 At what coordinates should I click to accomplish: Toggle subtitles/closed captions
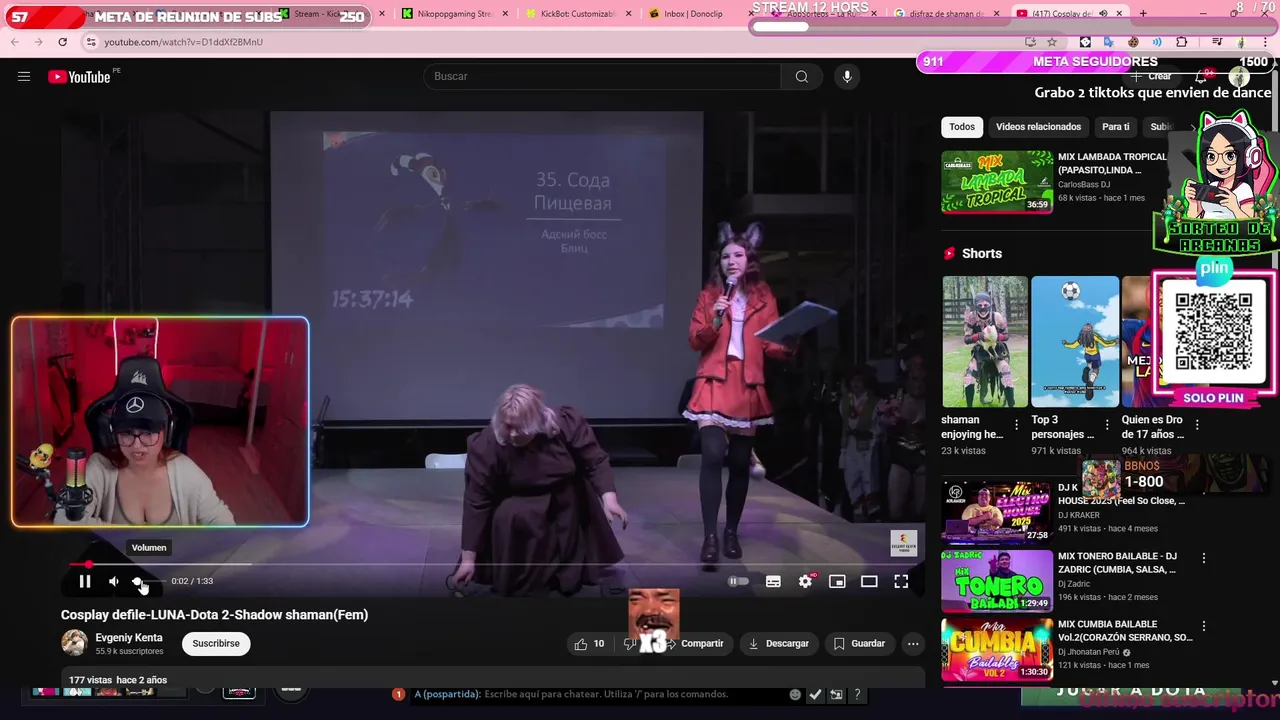point(773,581)
